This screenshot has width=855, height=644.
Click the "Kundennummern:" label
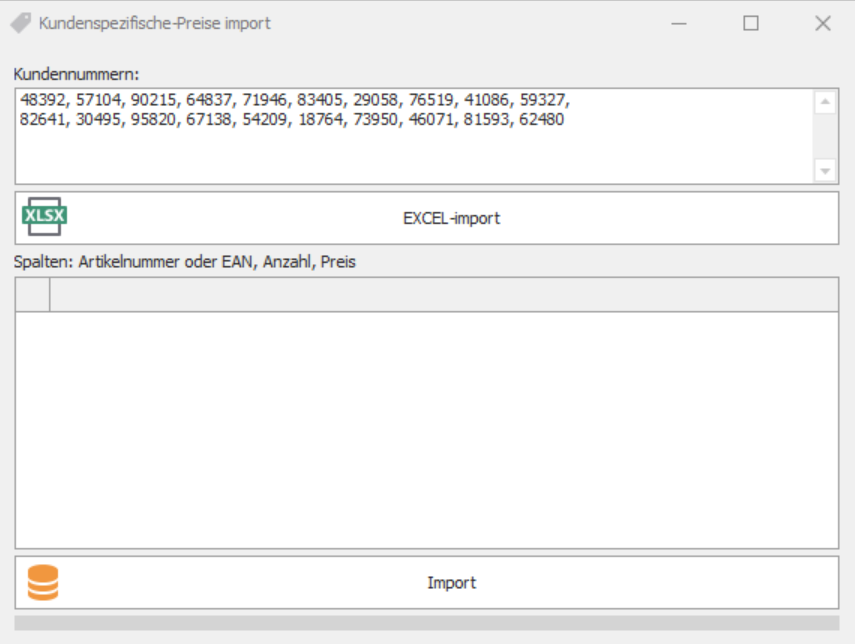click(x=76, y=74)
